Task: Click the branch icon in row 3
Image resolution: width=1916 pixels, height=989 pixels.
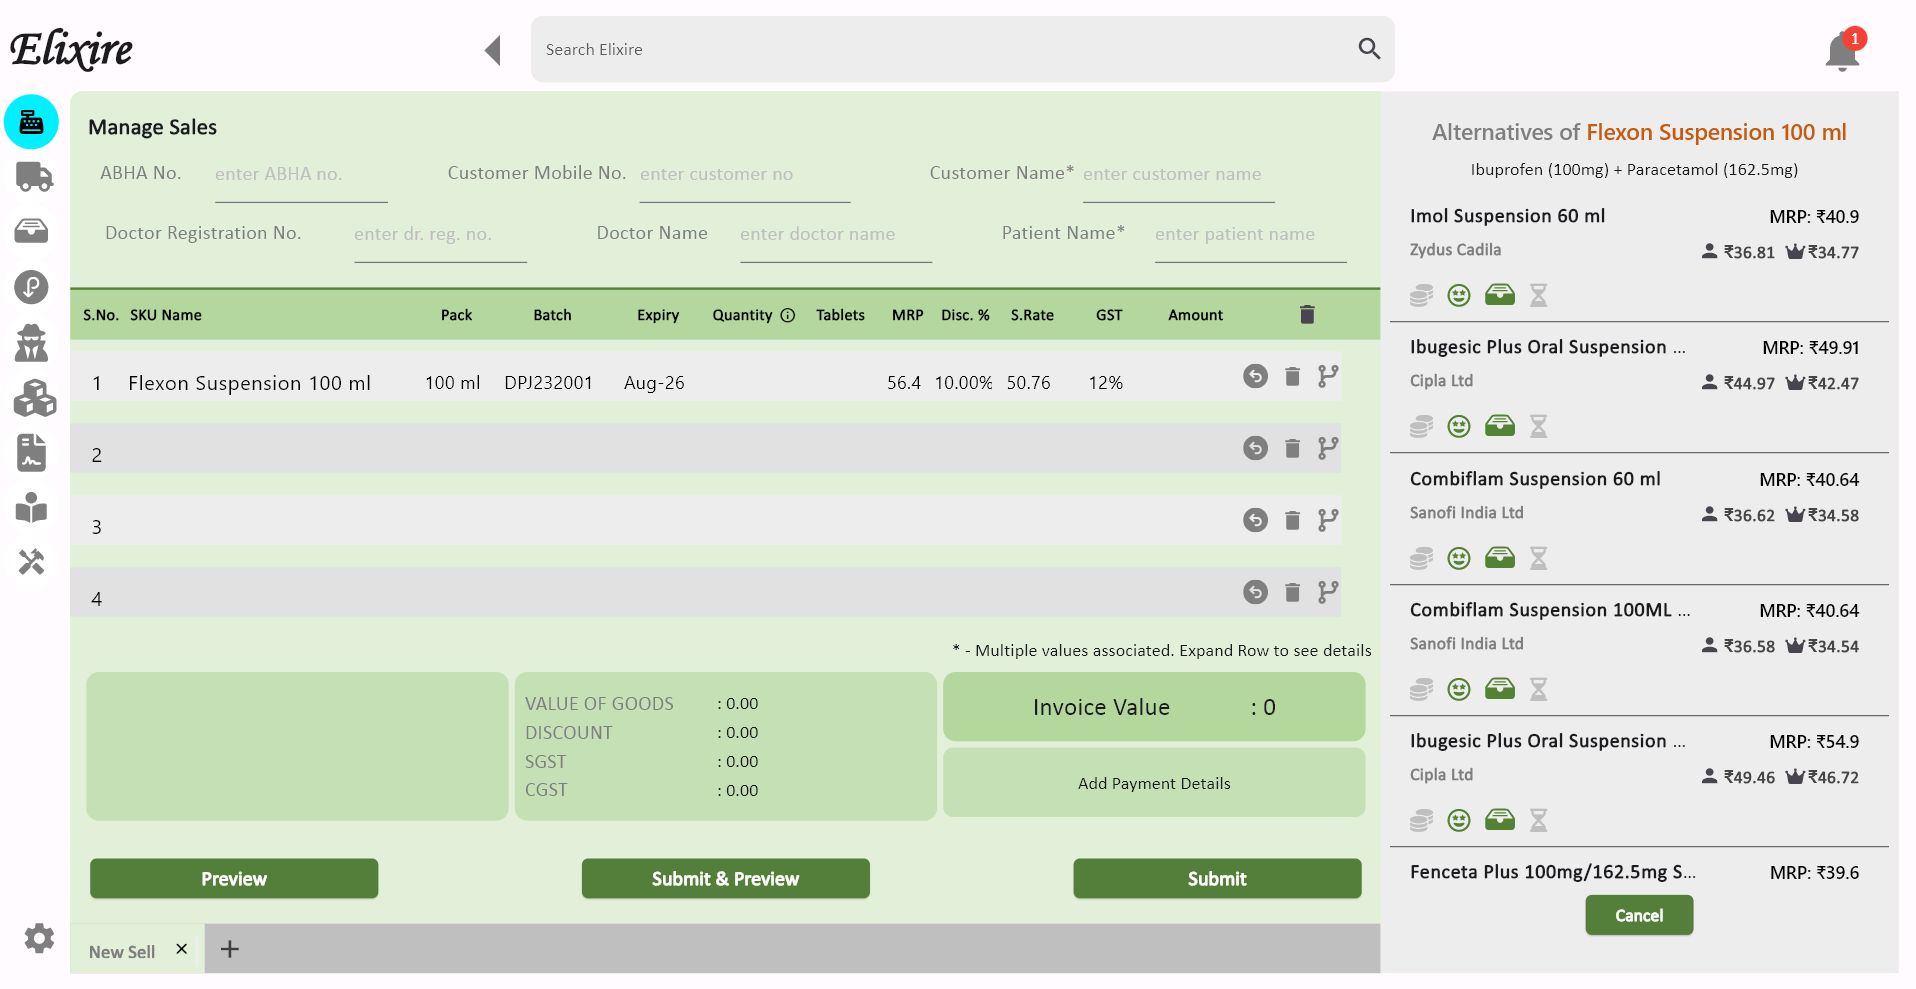Action: click(x=1328, y=520)
